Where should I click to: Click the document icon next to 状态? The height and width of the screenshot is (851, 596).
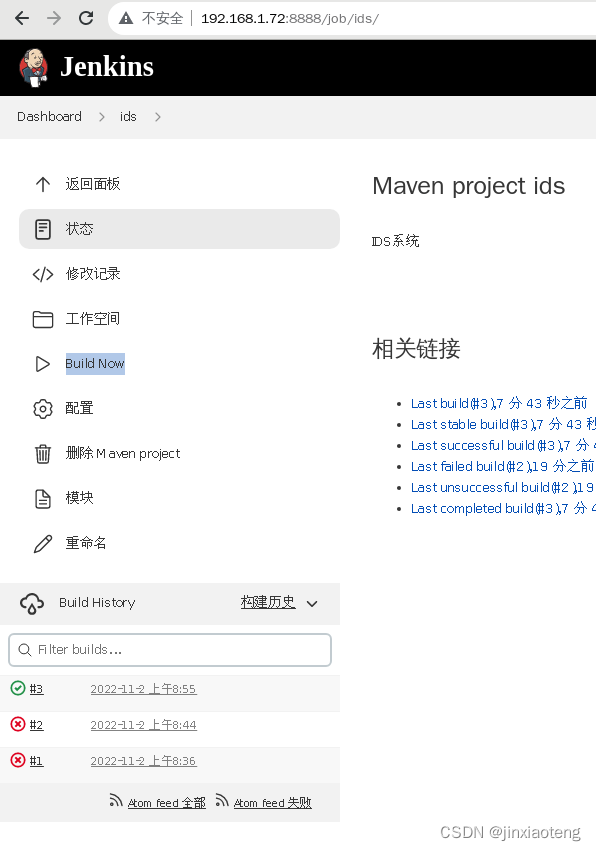pos(43,230)
